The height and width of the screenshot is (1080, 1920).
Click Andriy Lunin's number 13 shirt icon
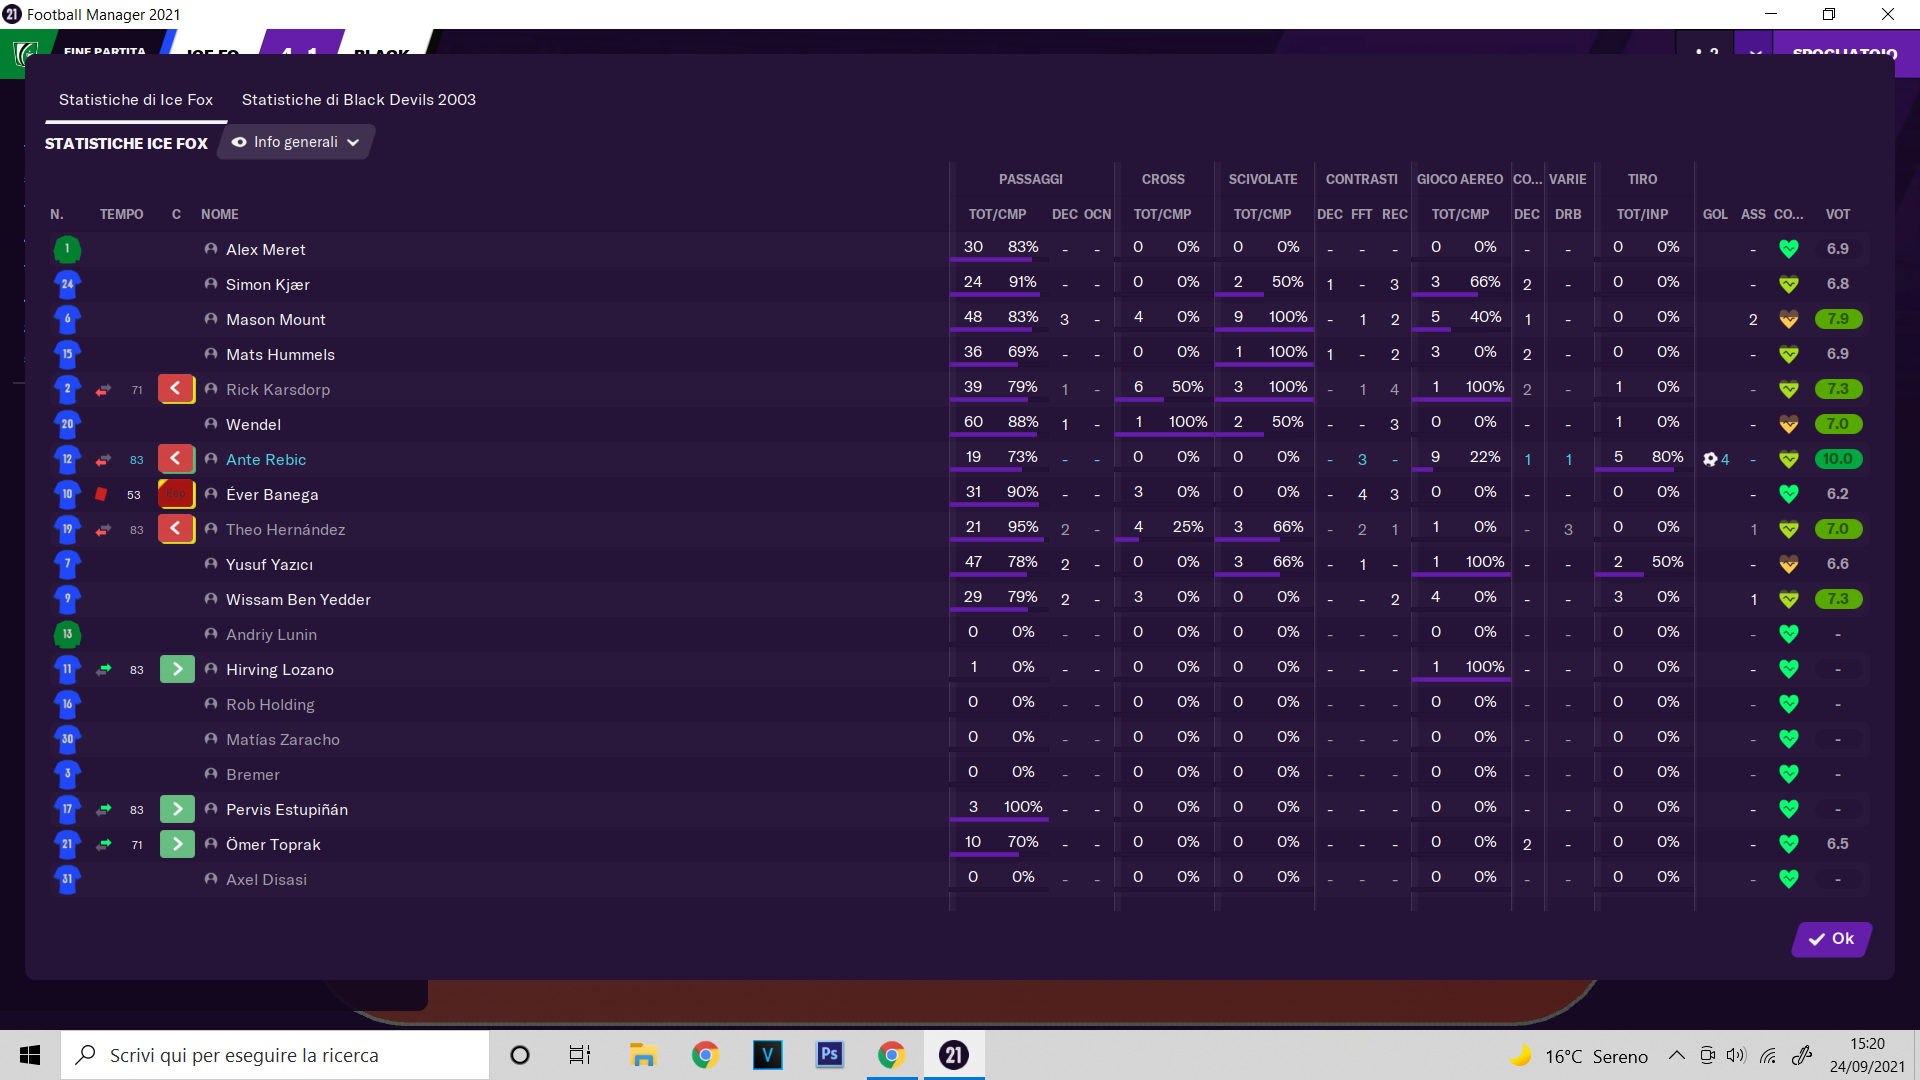coord(67,634)
